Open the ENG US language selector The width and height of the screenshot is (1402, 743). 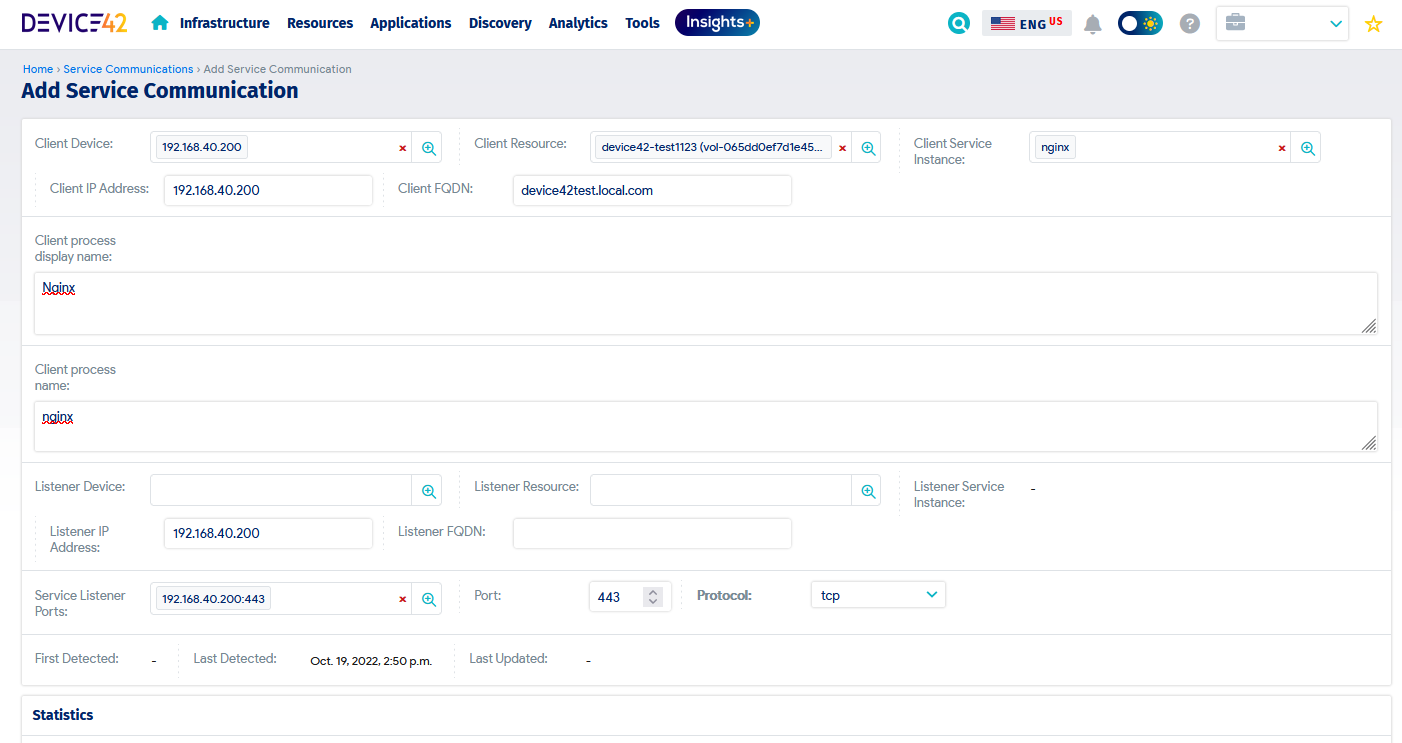(x=1026, y=23)
